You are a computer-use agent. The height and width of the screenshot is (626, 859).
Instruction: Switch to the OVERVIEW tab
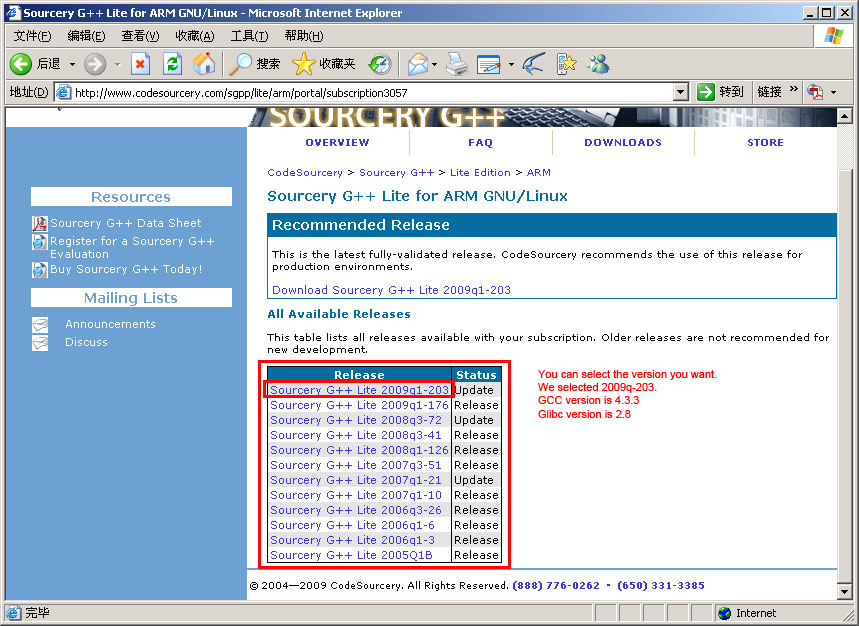pyautogui.click(x=337, y=143)
